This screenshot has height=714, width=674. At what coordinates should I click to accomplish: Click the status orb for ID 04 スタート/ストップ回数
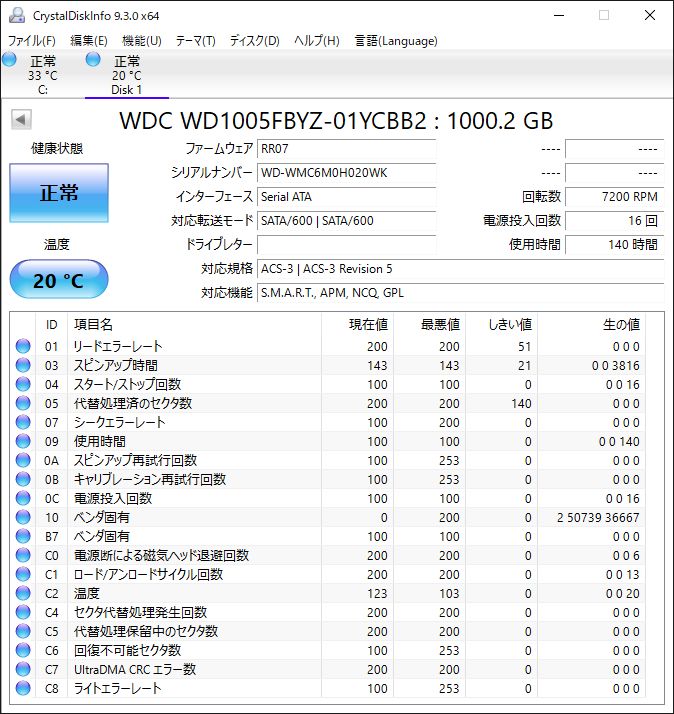click(23, 384)
